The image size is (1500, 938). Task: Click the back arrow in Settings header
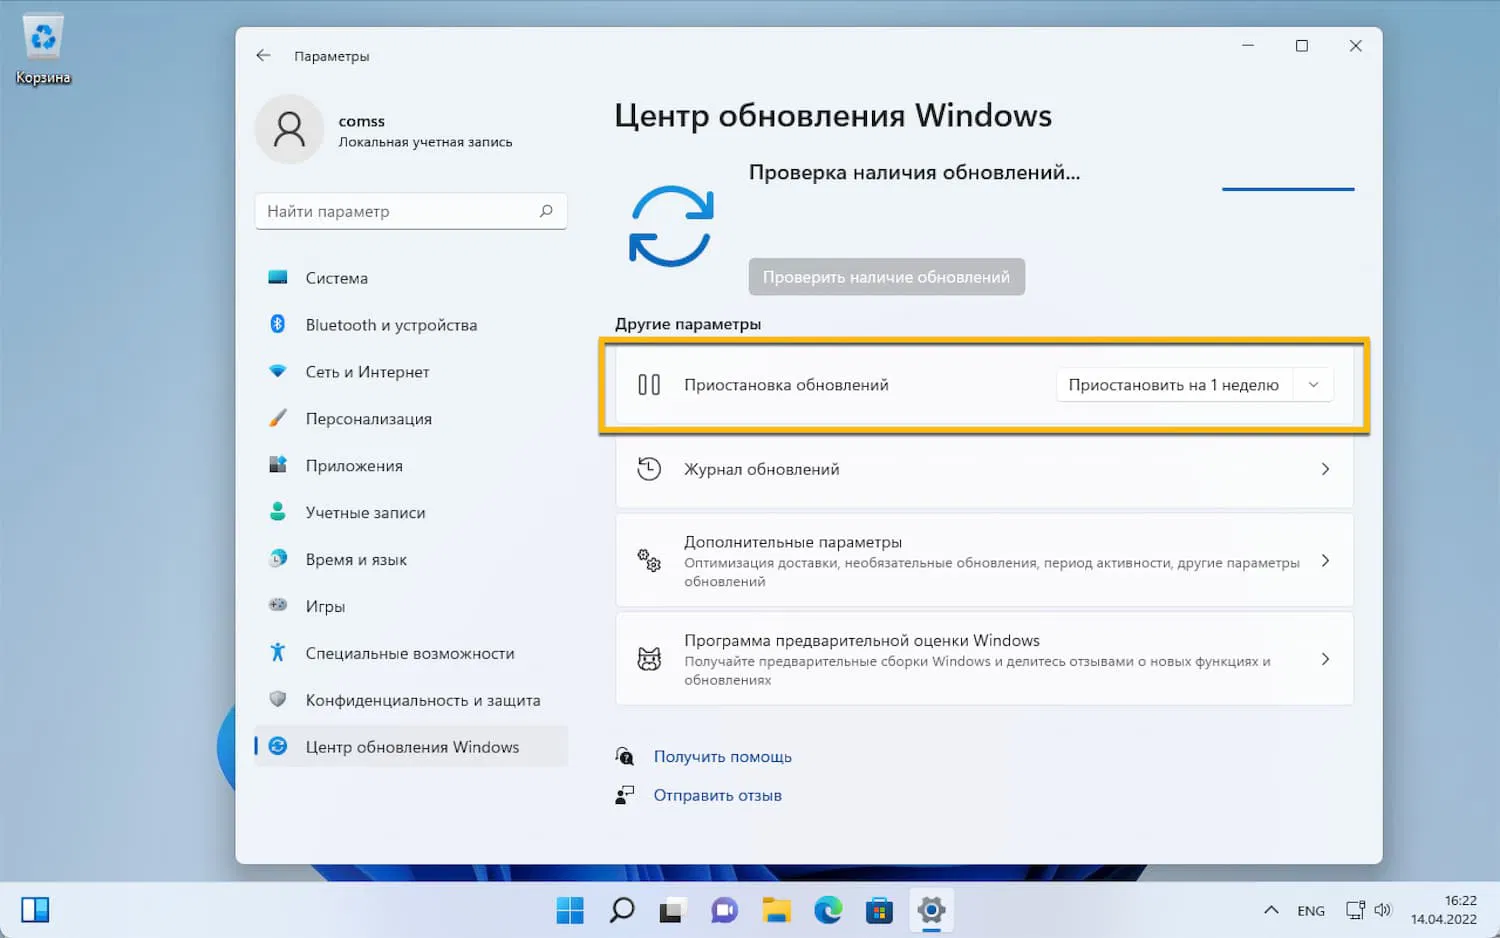263,56
